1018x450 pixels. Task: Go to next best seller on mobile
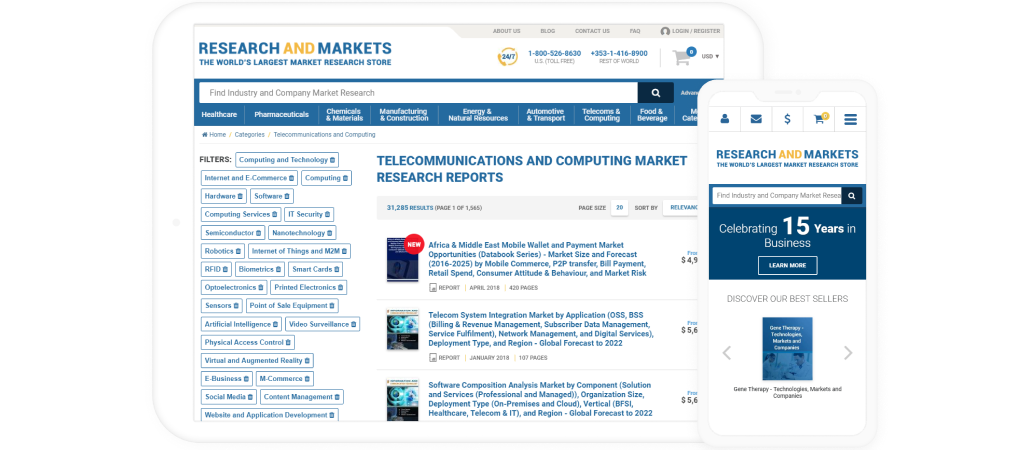pyautogui.click(x=848, y=353)
